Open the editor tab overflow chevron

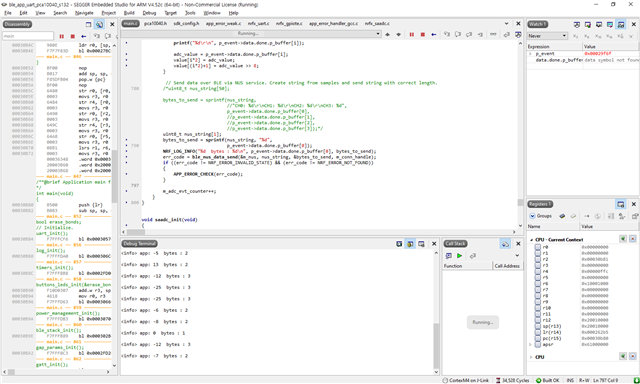coord(507,24)
